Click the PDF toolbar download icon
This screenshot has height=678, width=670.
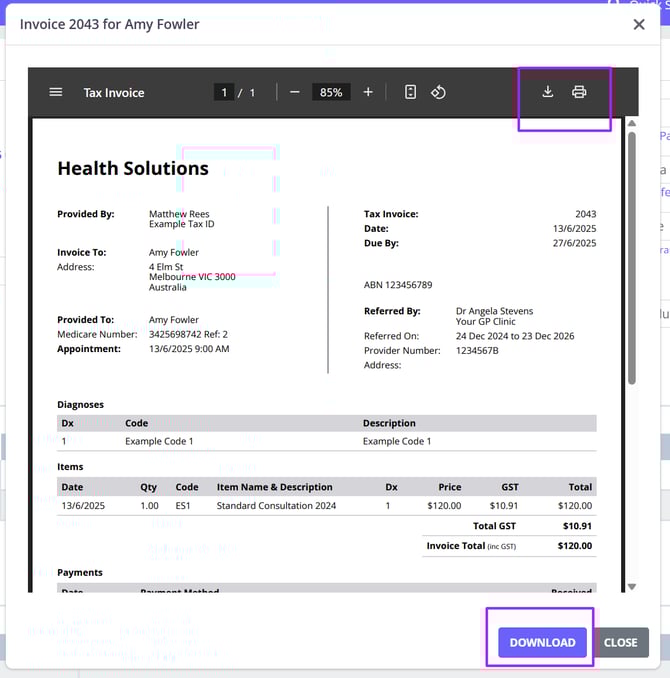[x=547, y=92]
